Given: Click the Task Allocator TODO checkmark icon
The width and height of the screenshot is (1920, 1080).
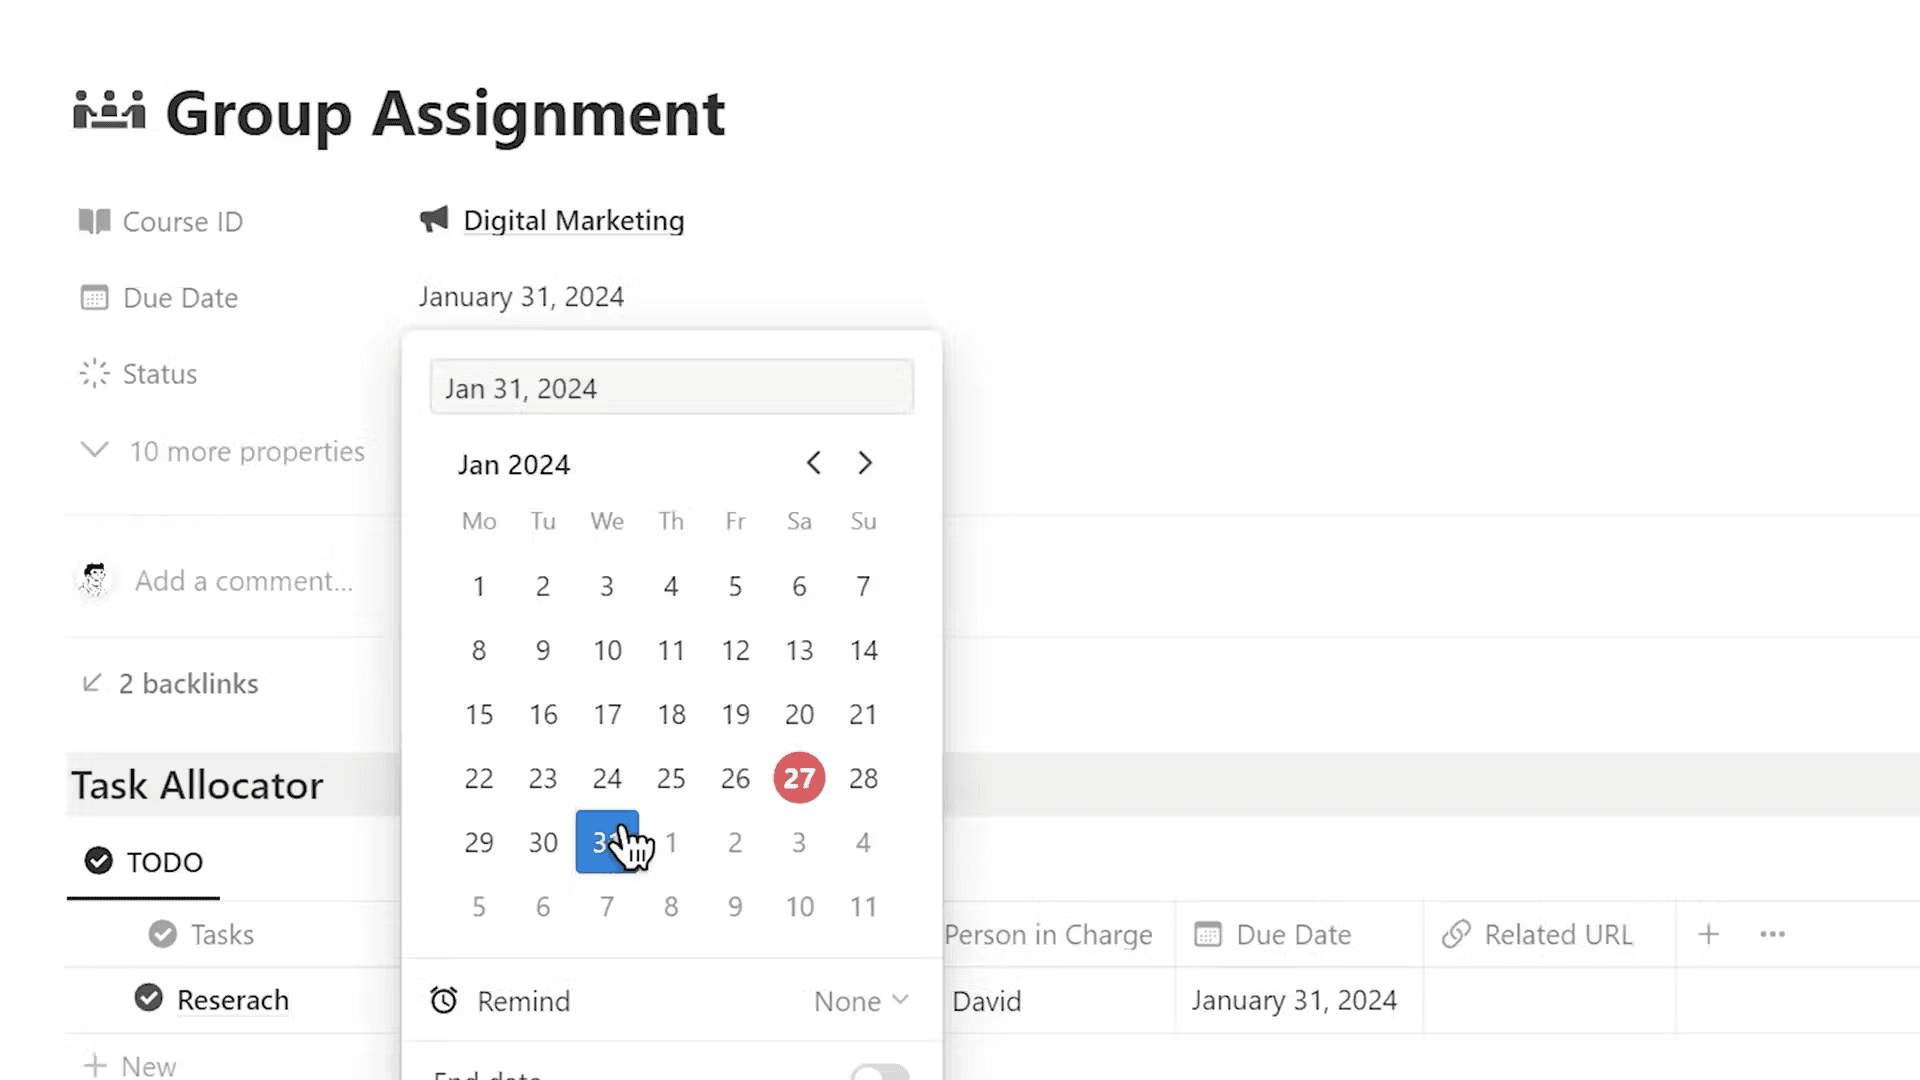Looking at the screenshot, I should [x=98, y=860].
